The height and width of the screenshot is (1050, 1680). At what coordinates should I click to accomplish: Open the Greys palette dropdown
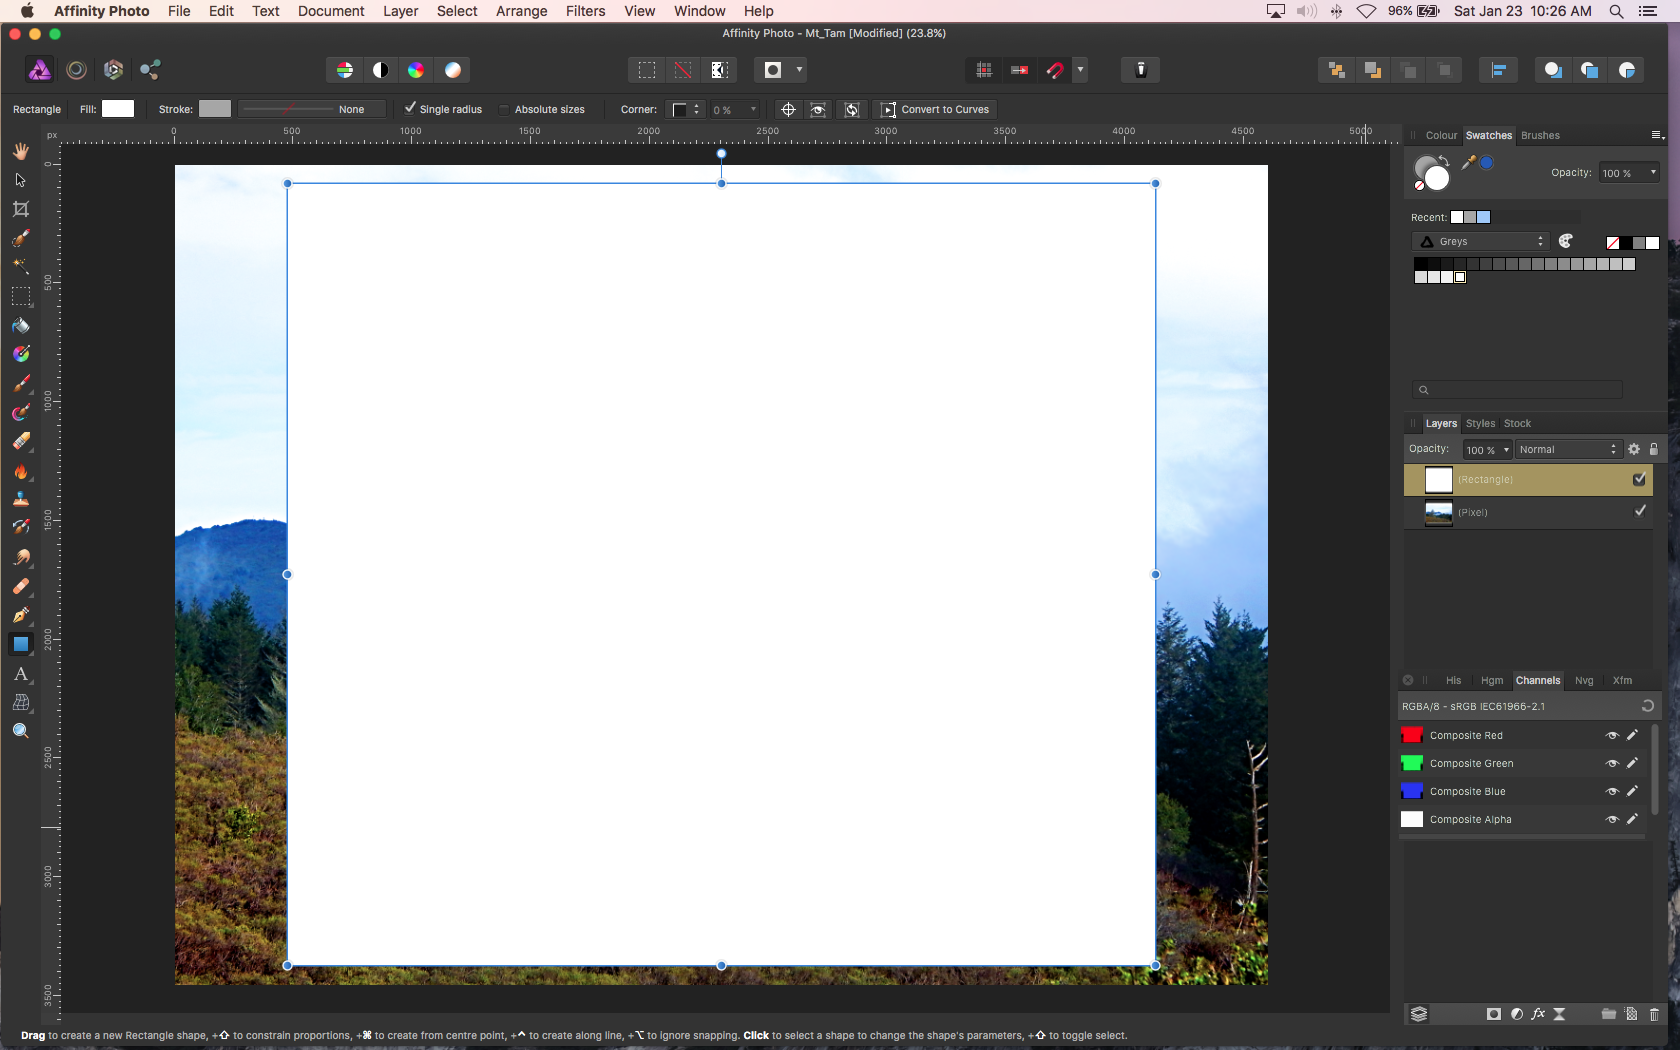pyautogui.click(x=1481, y=241)
